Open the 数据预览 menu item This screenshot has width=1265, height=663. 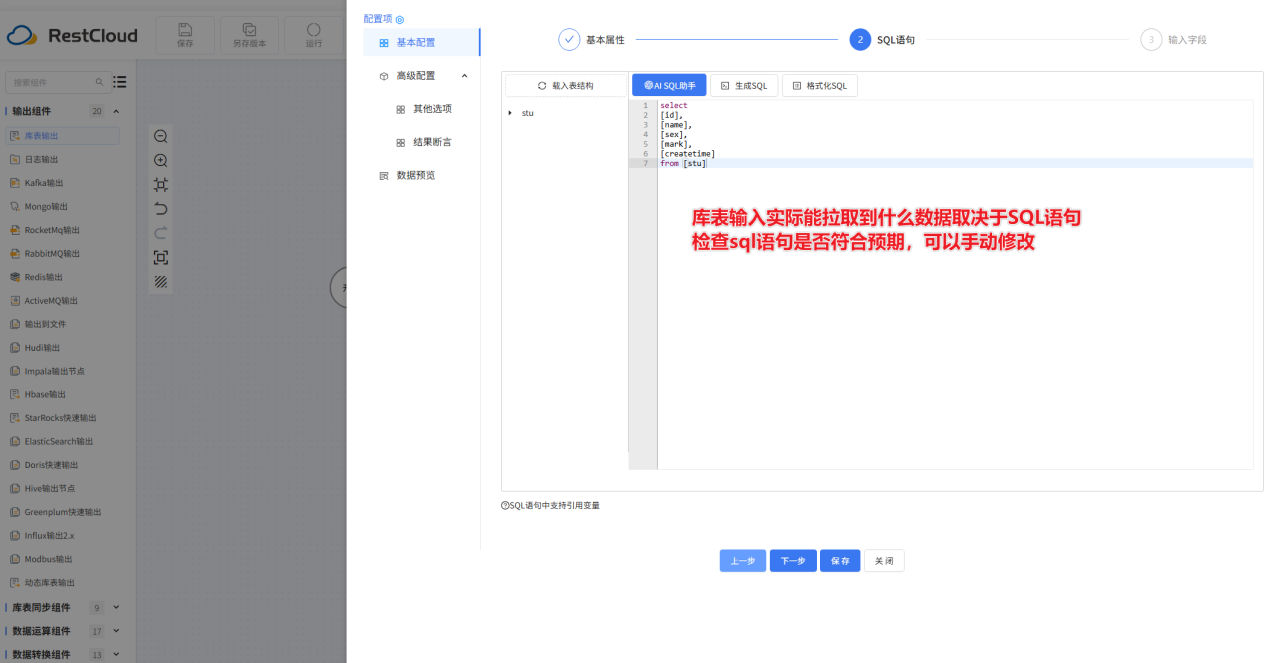pos(415,175)
